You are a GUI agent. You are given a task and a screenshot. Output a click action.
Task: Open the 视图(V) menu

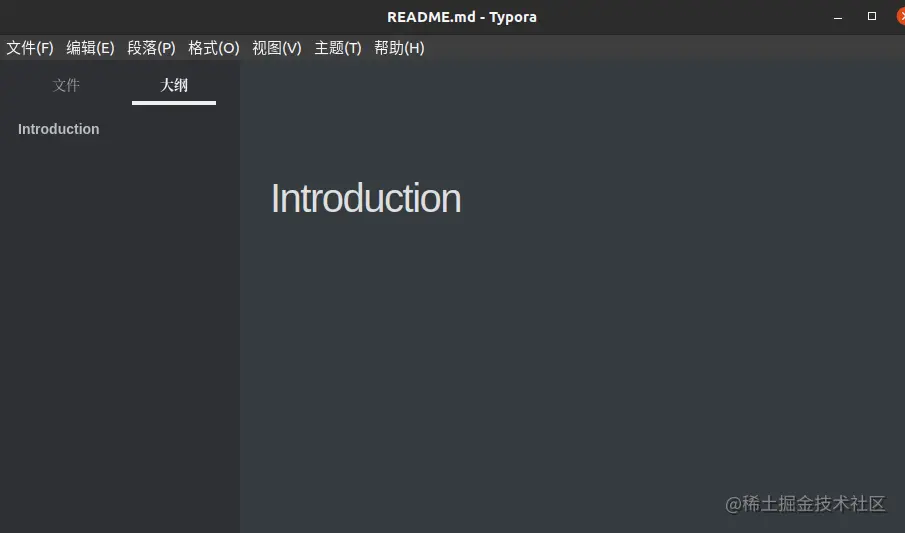(277, 48)
